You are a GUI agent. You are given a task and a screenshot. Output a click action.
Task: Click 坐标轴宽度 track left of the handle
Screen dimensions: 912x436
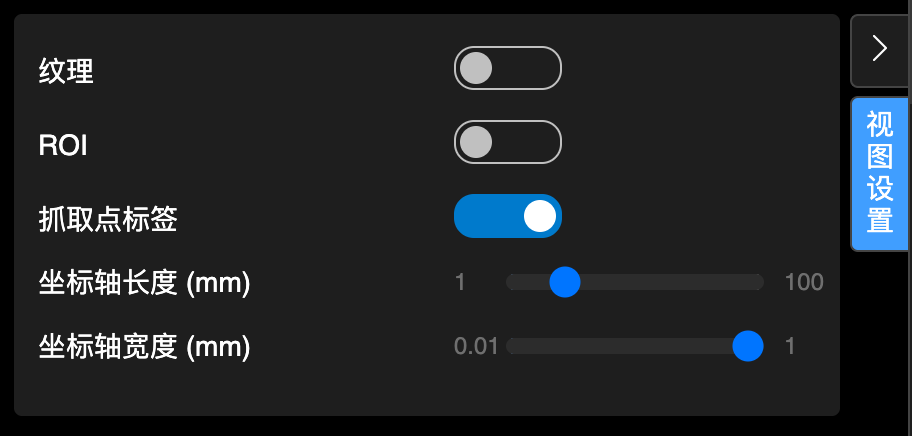pyautogui.click(x=620, y=346)
